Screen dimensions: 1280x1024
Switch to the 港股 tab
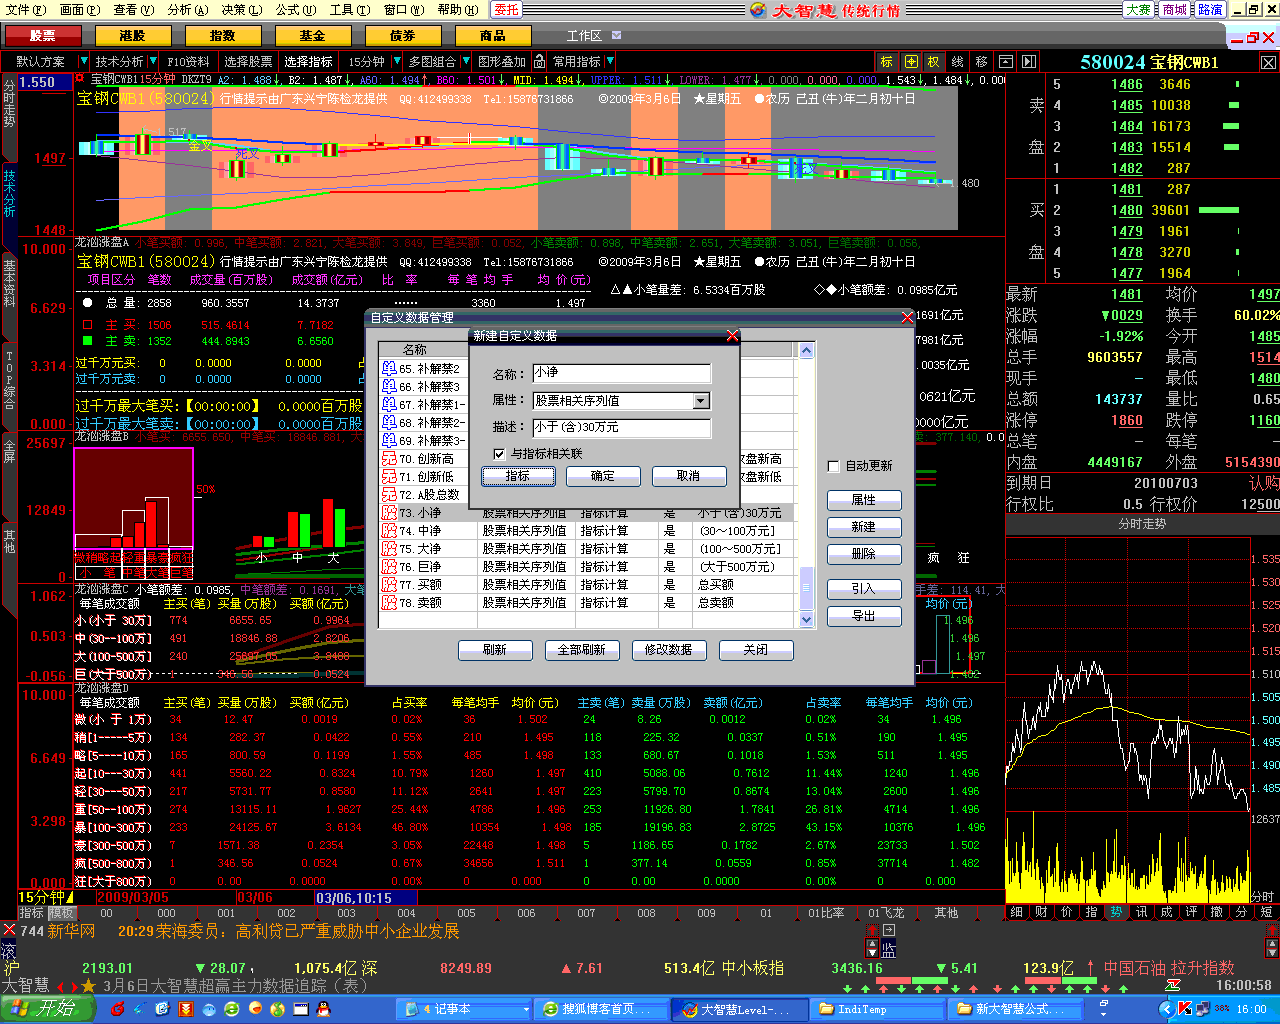[132, 35]
